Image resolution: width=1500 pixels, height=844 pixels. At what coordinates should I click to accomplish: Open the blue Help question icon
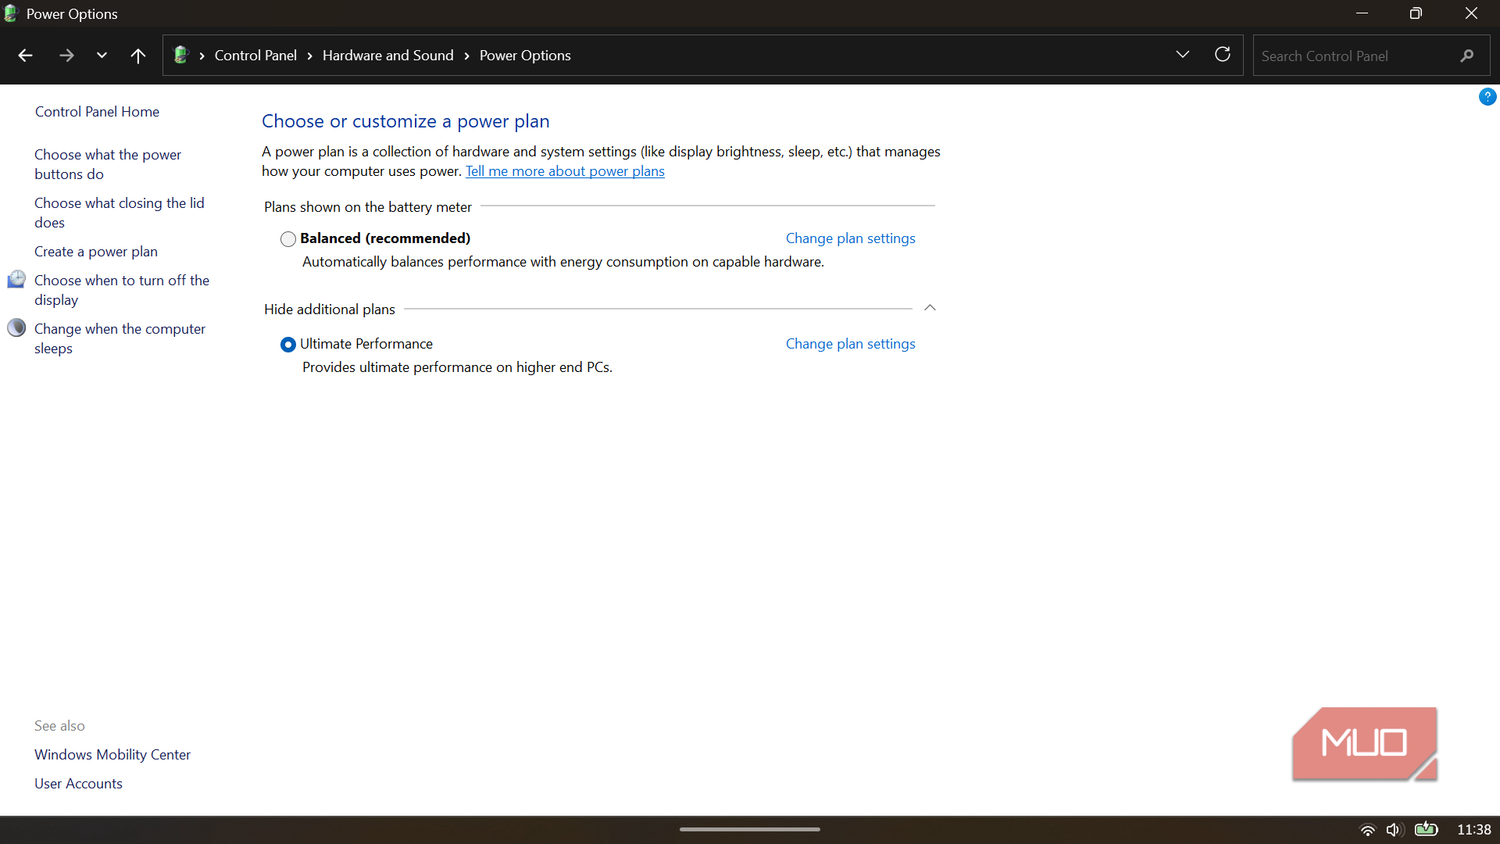click(x=1487, y=97)
